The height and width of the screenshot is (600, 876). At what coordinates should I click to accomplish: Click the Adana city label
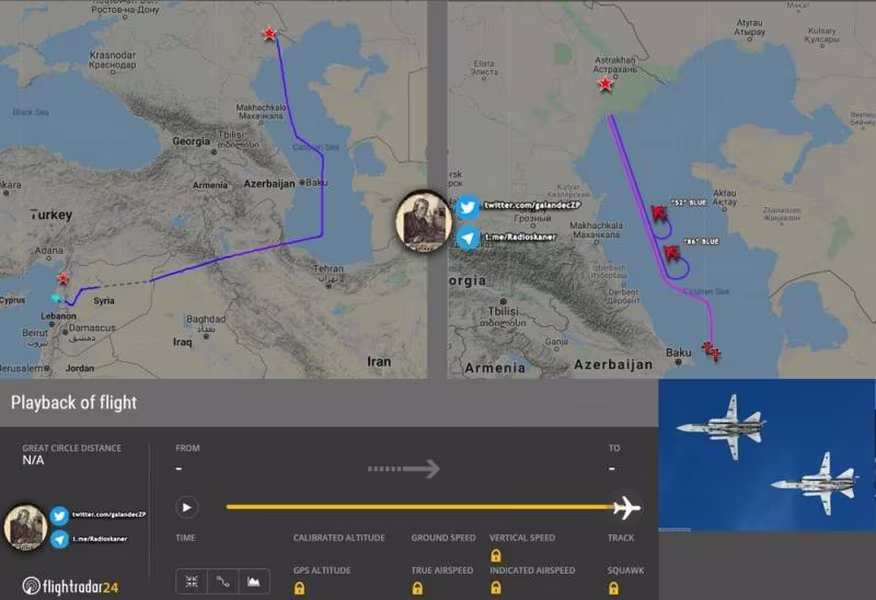coord(49,250)
